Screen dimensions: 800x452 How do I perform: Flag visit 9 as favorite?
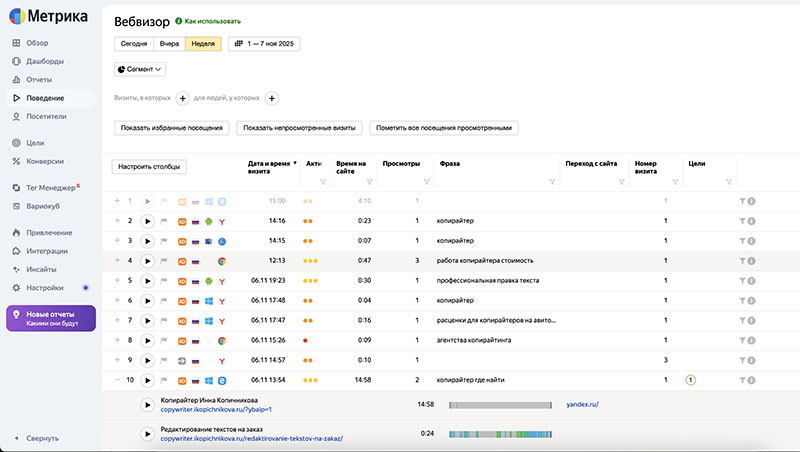(164, 361)
